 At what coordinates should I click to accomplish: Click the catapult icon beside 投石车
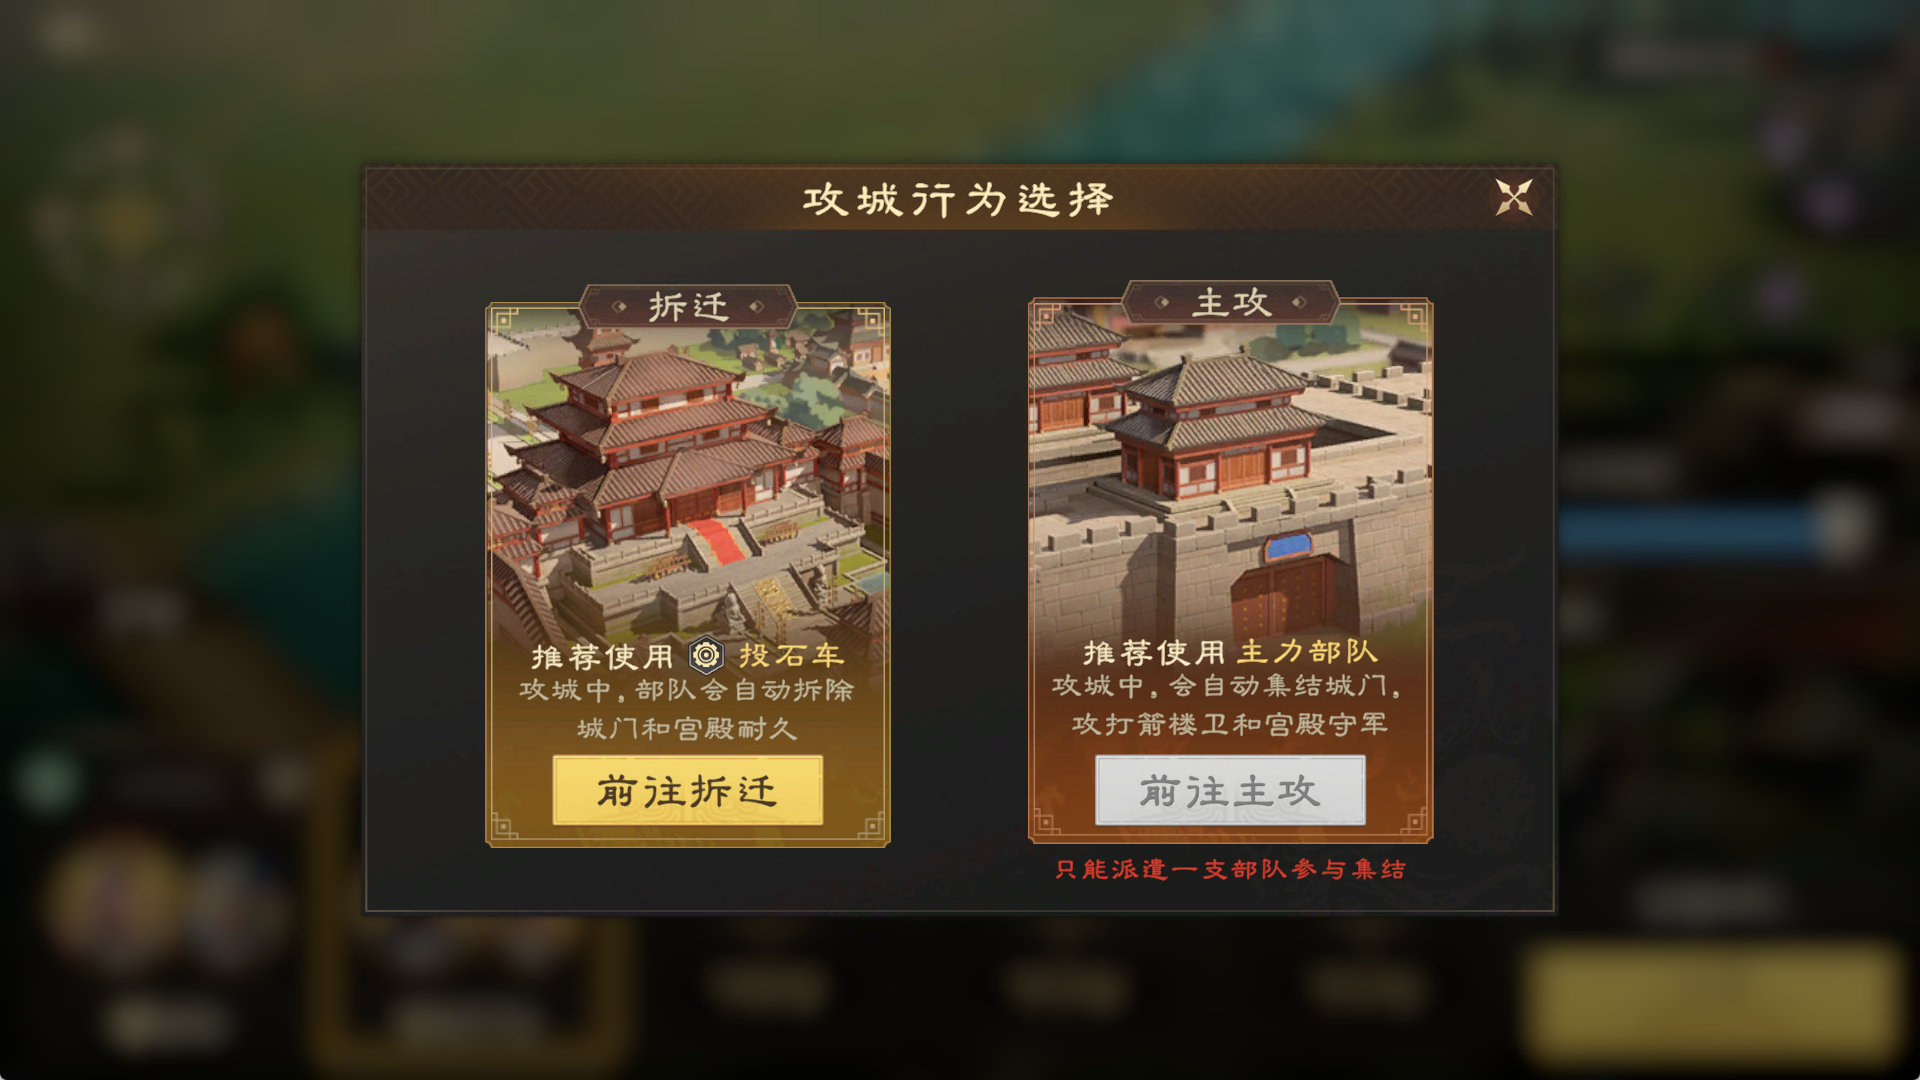point(706,656)
